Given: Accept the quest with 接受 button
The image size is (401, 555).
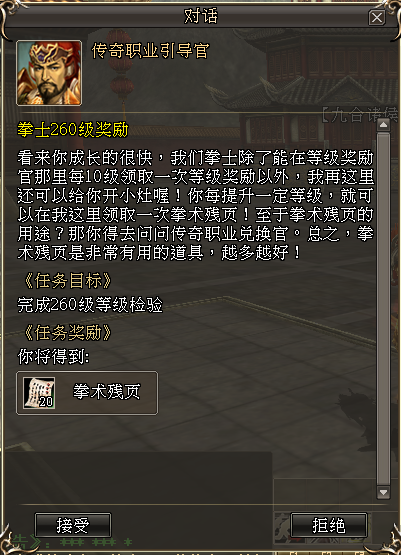Looking at the screenshot, I should [73, 525].
